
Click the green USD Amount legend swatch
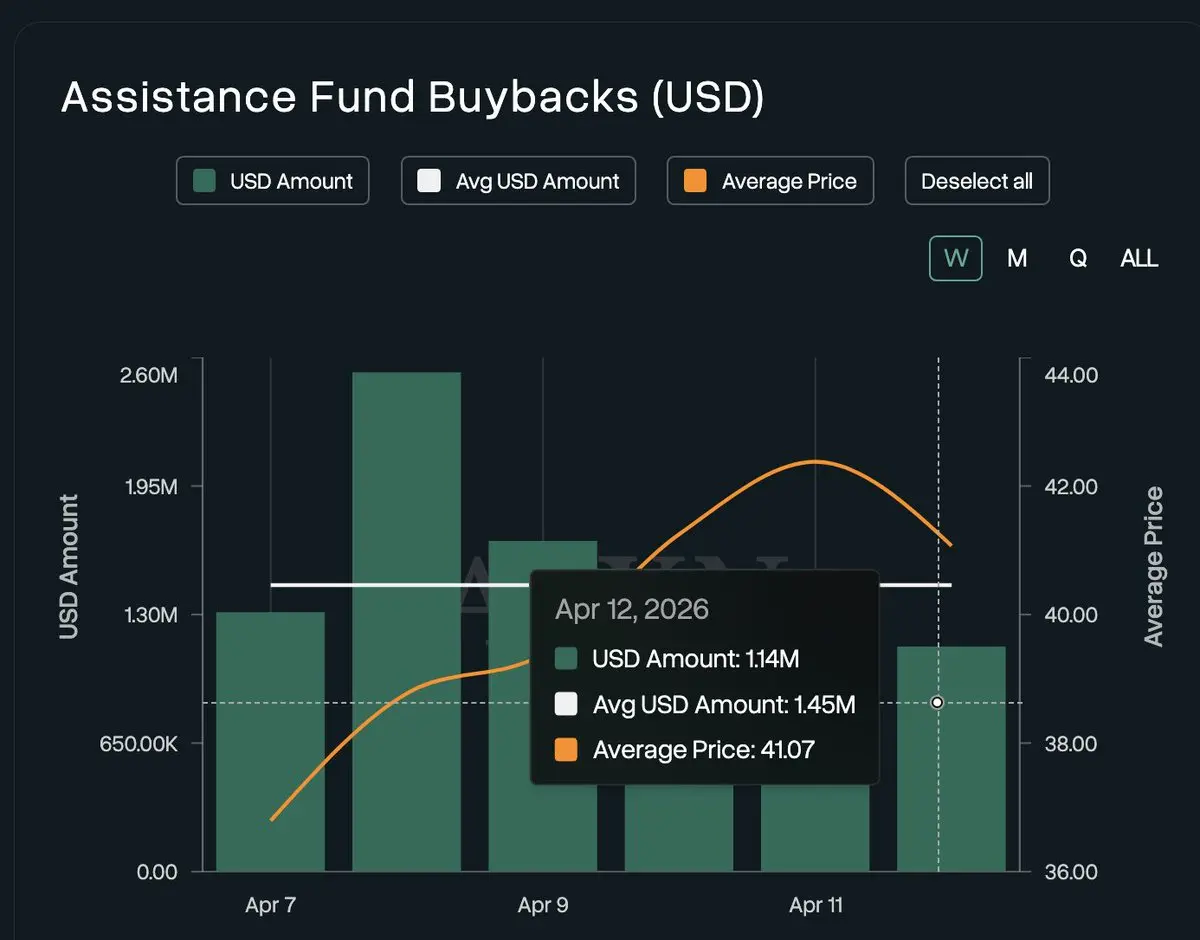point(205,181)
